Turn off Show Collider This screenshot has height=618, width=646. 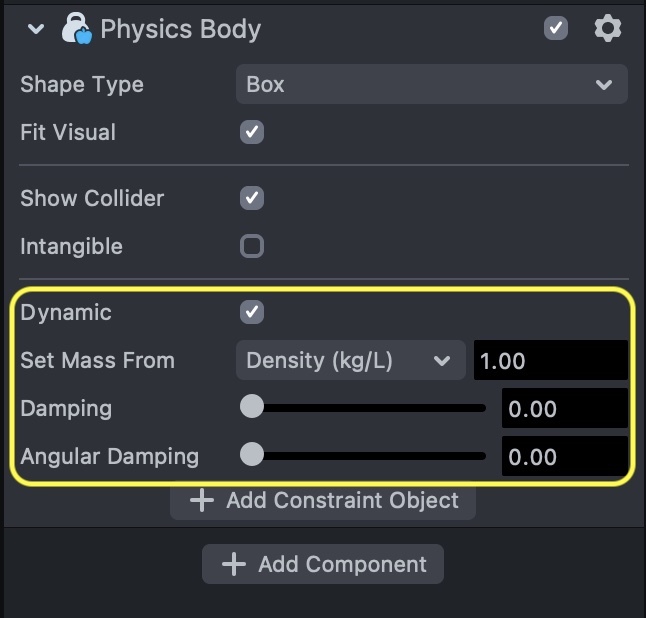coord(252,198)
